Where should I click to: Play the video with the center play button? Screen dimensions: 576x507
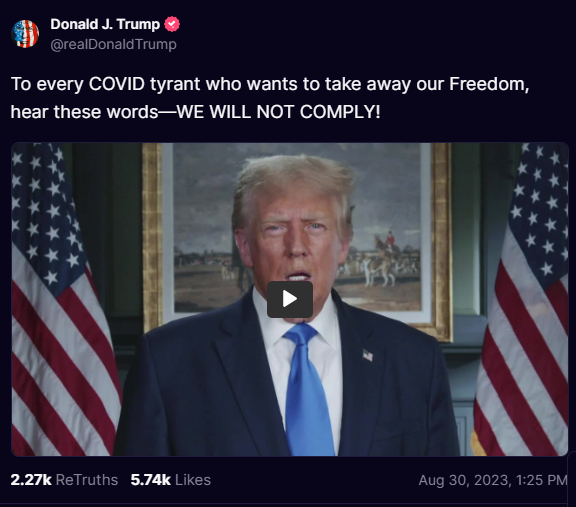(x=290, y=299)
